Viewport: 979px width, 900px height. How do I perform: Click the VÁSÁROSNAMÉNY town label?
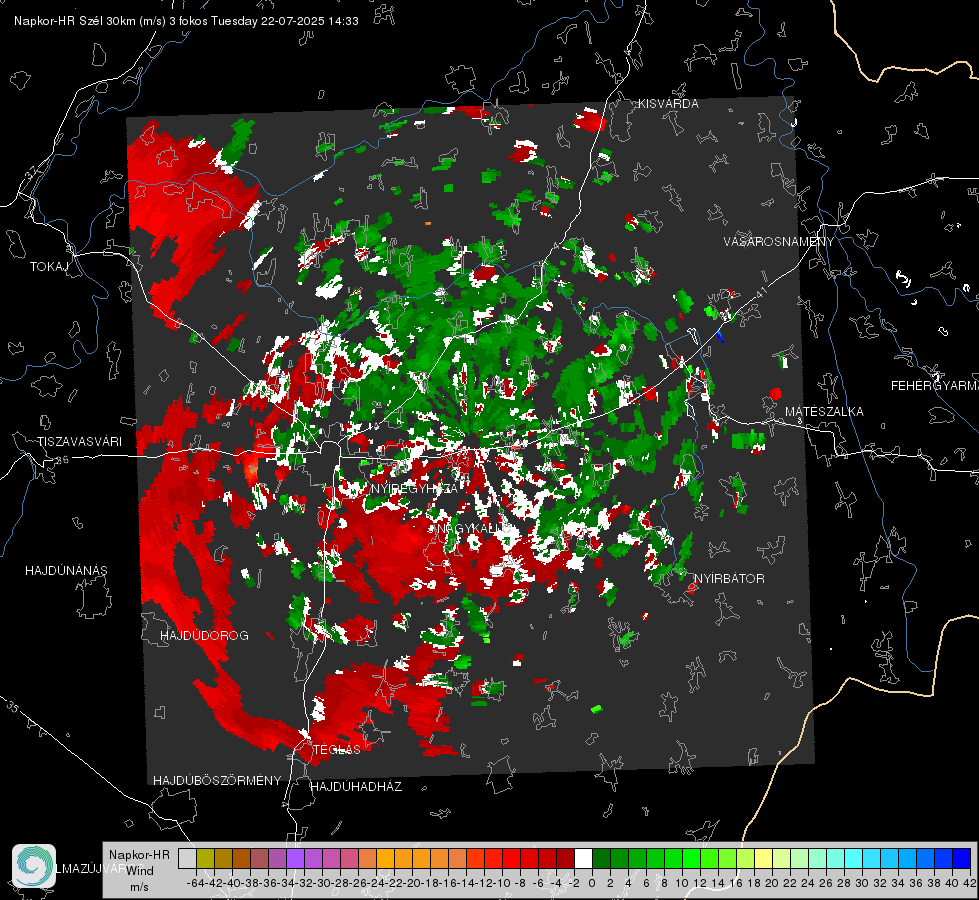point(779,242)
